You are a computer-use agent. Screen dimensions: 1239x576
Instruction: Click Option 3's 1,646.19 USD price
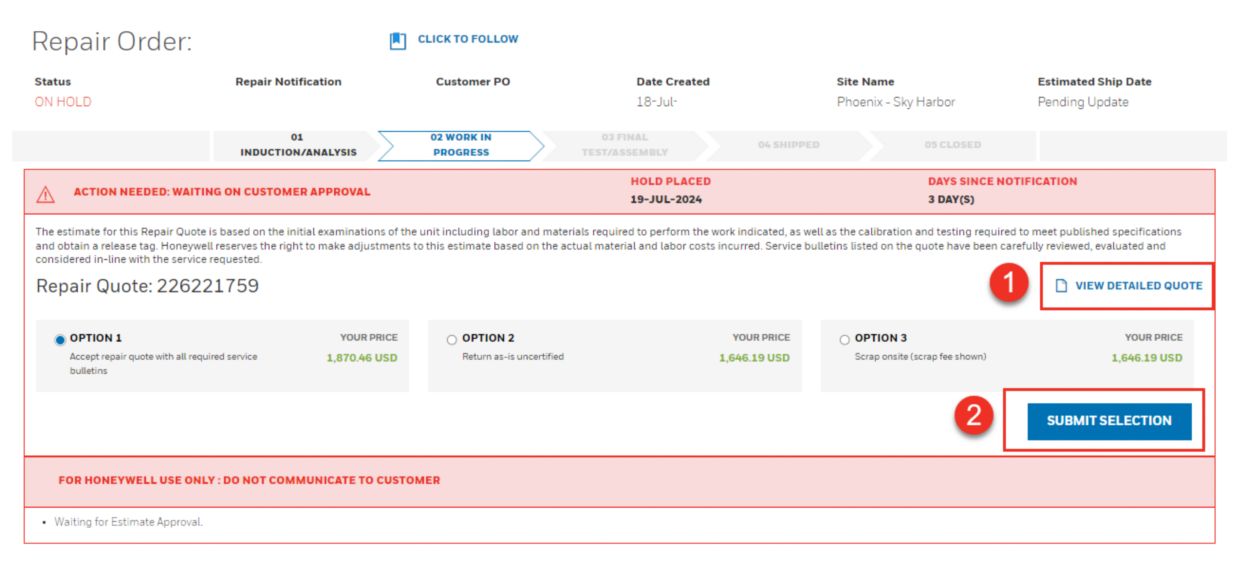tap(1146, 357)
